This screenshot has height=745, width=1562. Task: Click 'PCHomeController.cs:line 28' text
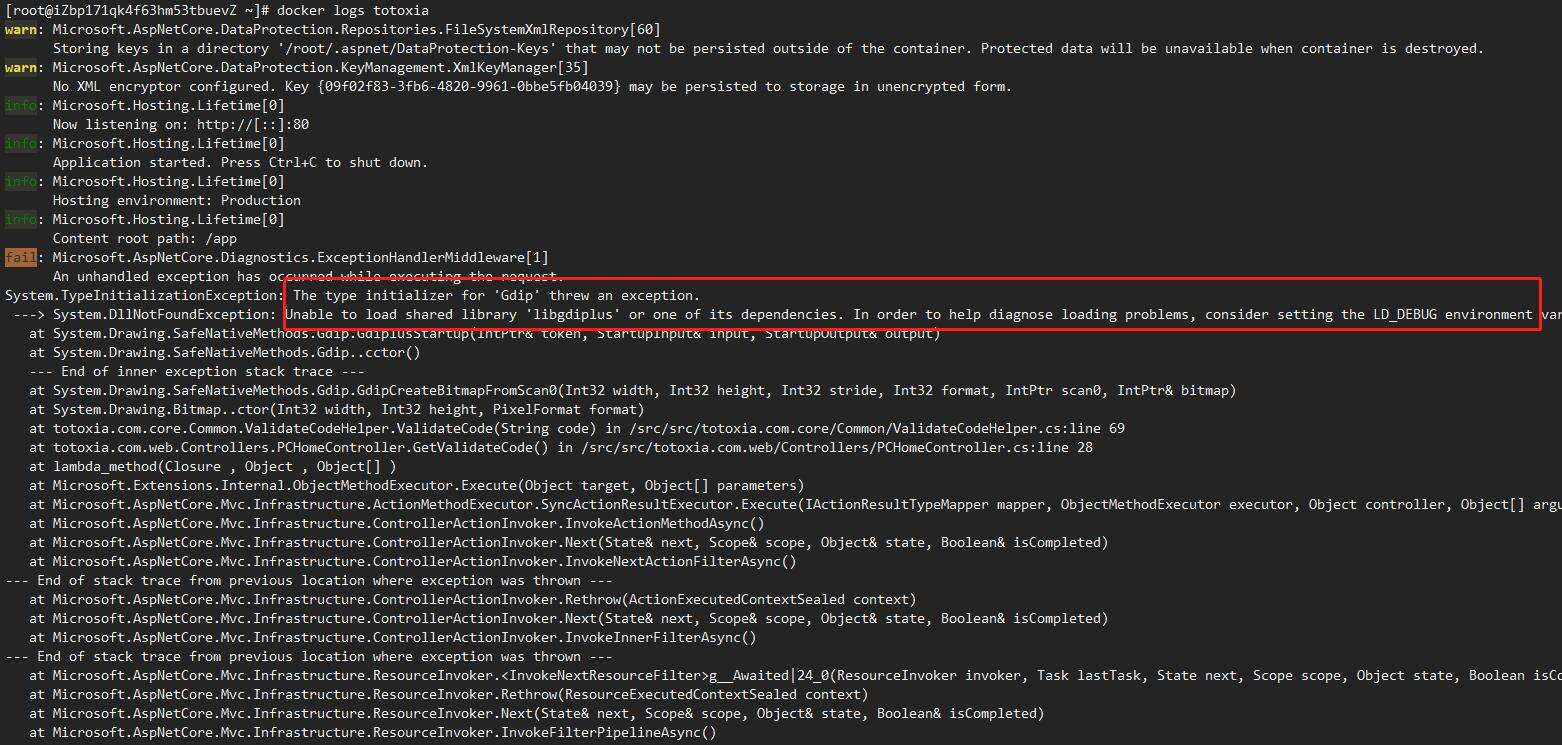[x=984, y=447]
